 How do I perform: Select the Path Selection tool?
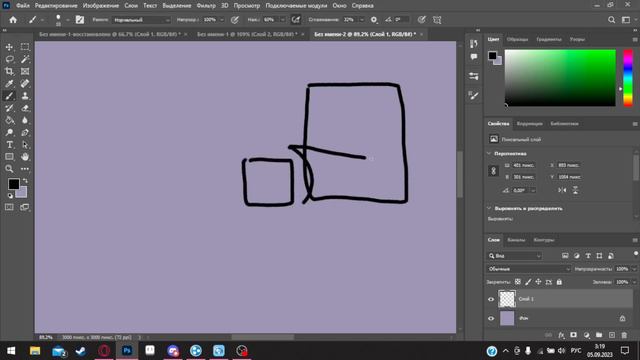click(x=25, y=145)
